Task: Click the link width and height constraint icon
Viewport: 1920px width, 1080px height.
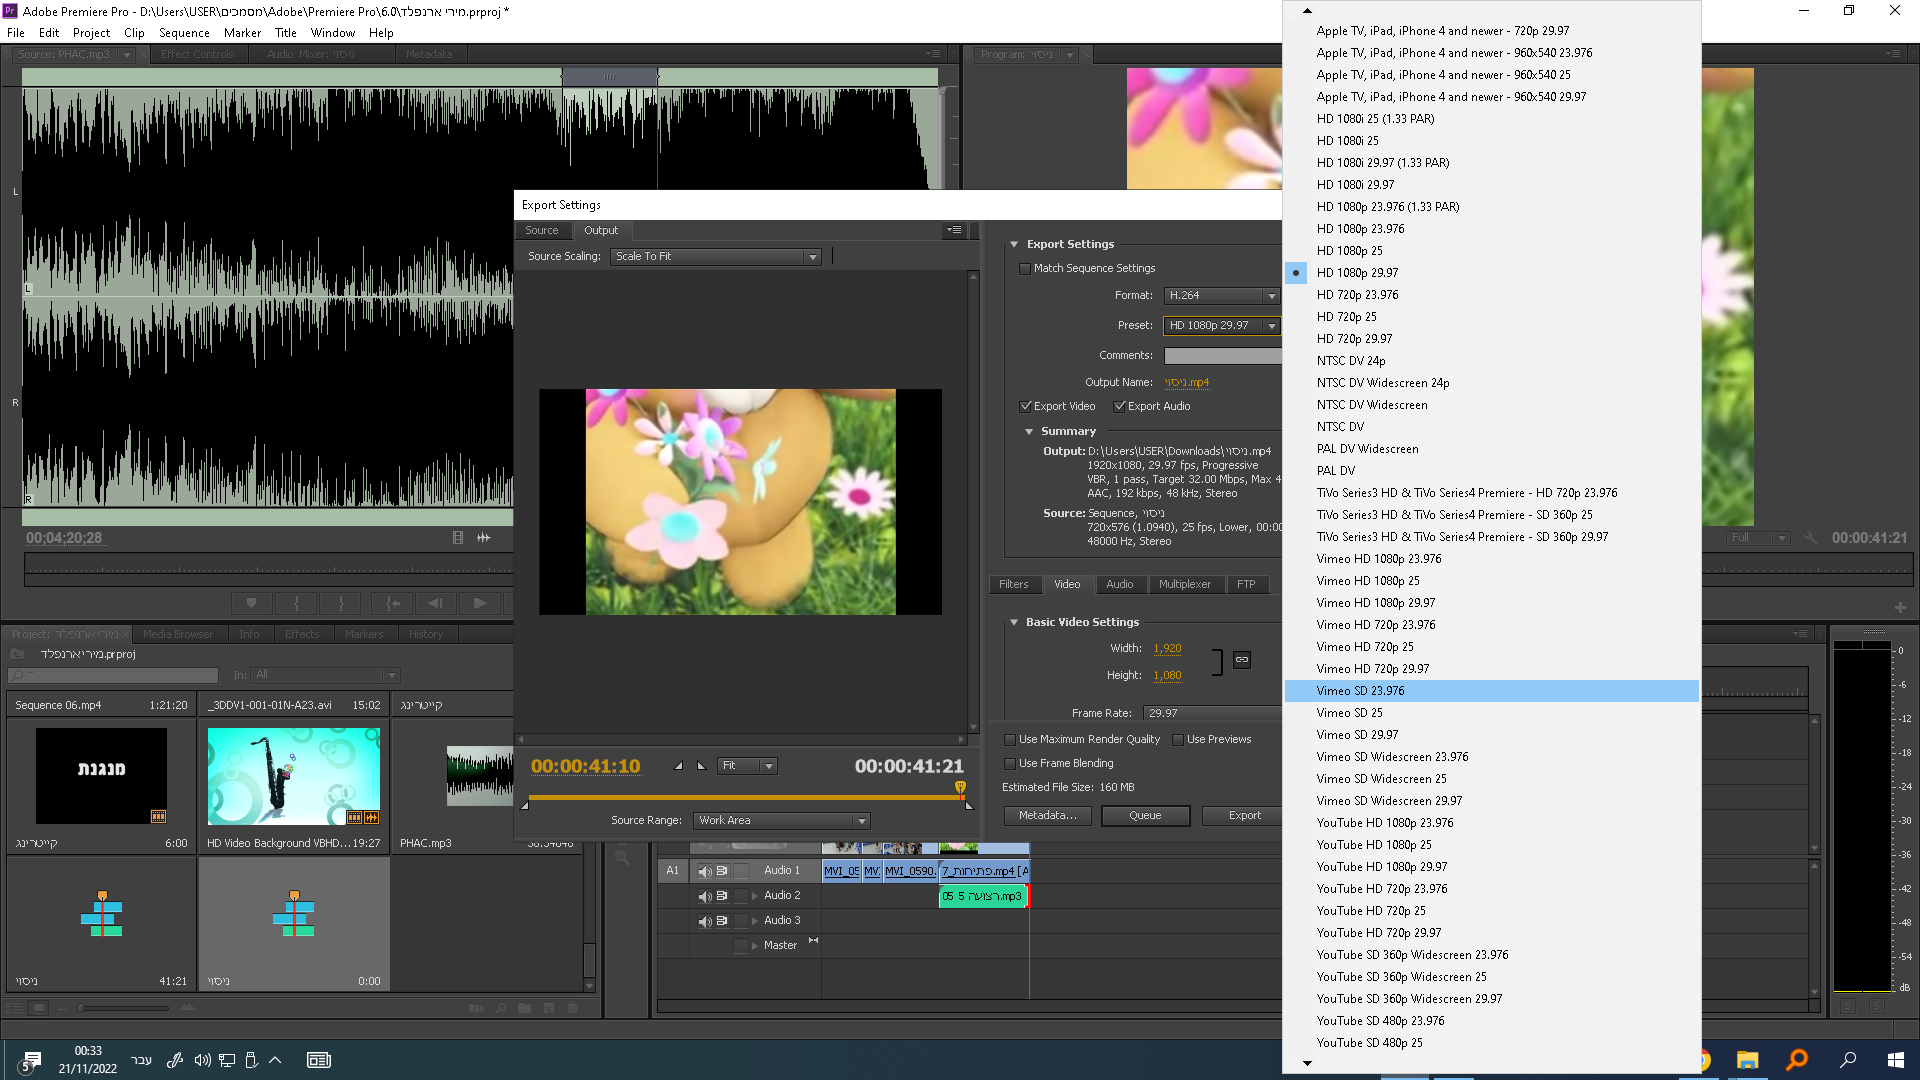Action: [x=1241, y=660]
